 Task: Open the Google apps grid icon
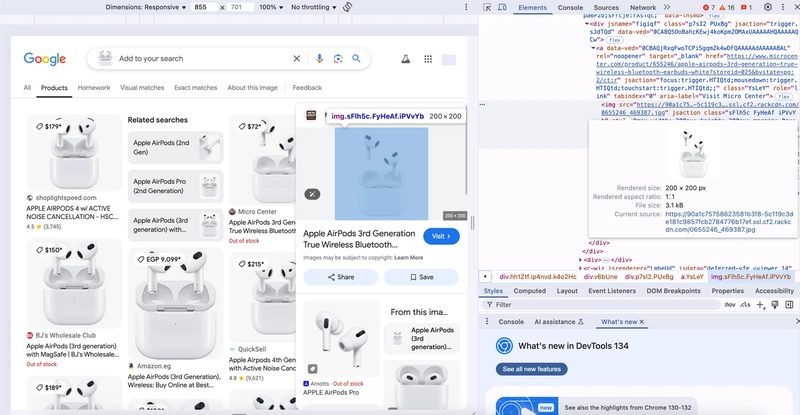[428, 59]
